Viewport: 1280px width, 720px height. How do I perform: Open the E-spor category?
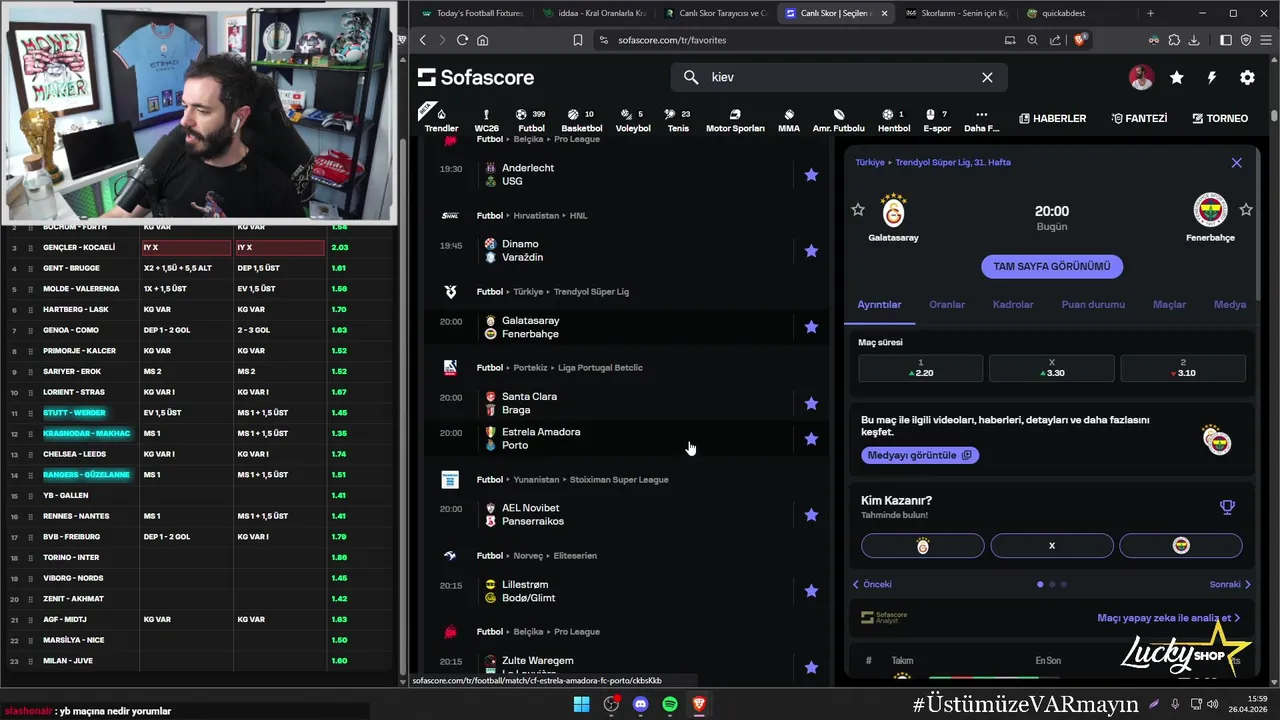click(937, 120)
